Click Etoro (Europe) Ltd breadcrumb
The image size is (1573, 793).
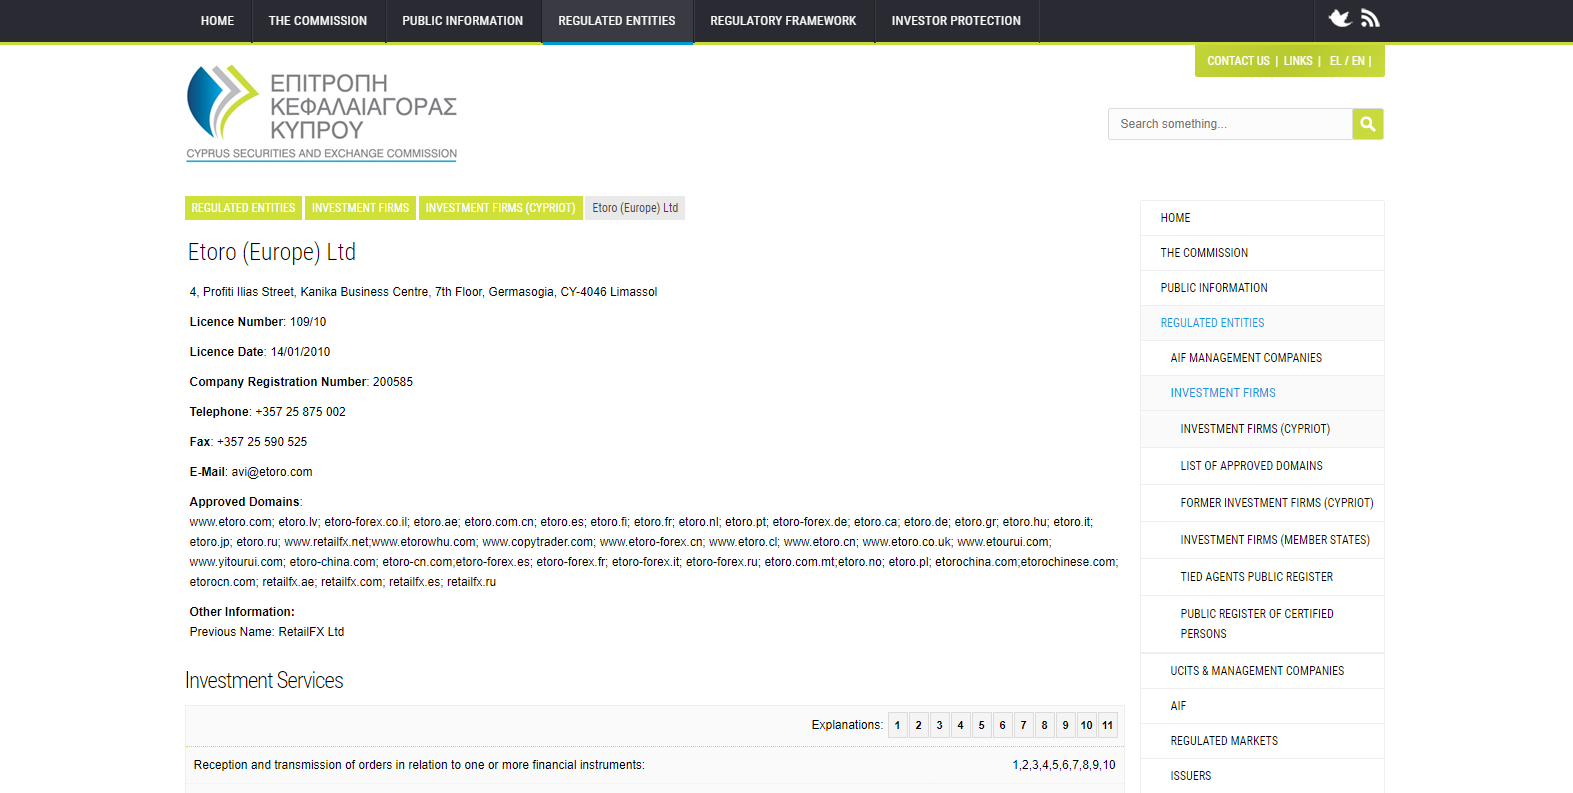(635, 208)
